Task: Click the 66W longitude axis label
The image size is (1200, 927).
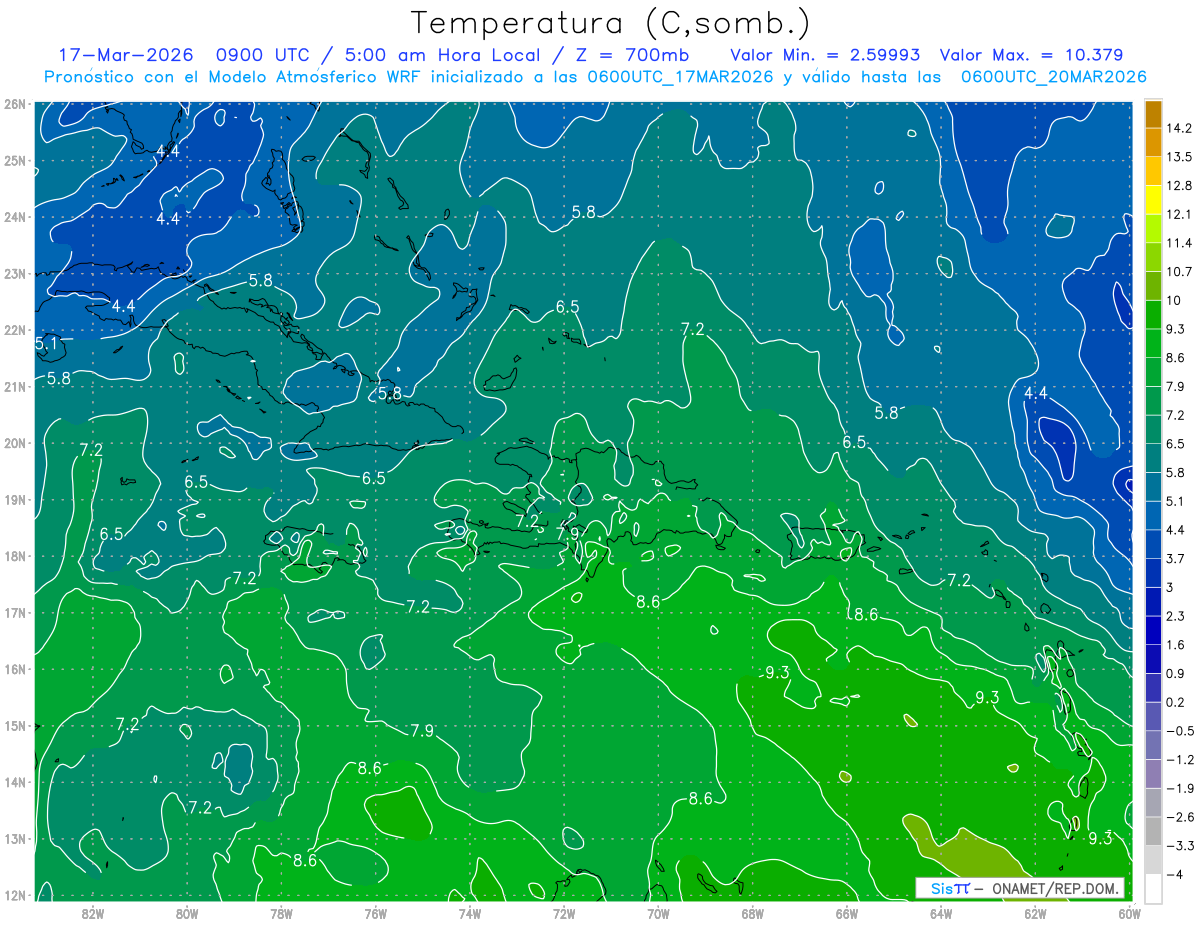Action: [x=846, y=914]
